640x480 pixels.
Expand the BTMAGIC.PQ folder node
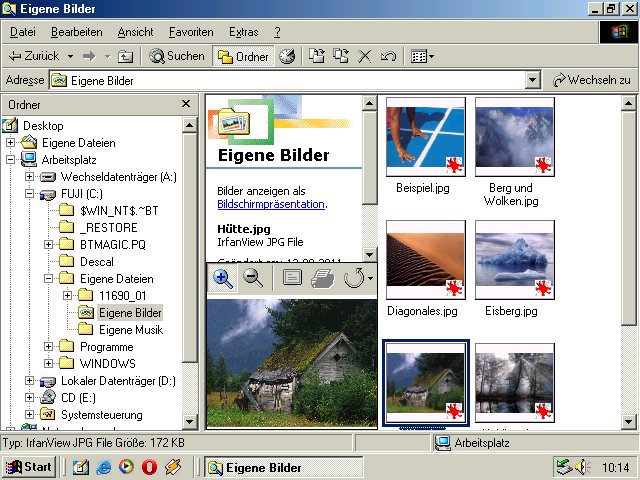49,244
